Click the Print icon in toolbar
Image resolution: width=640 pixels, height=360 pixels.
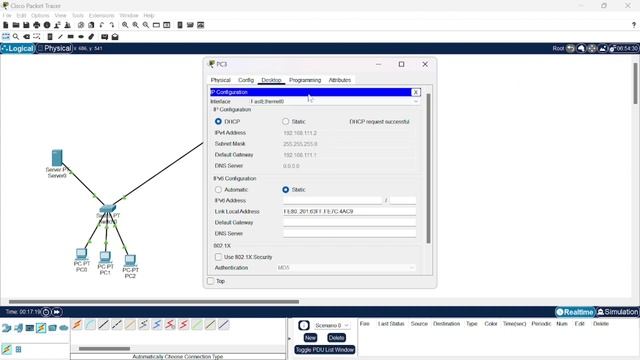point(37,25)
